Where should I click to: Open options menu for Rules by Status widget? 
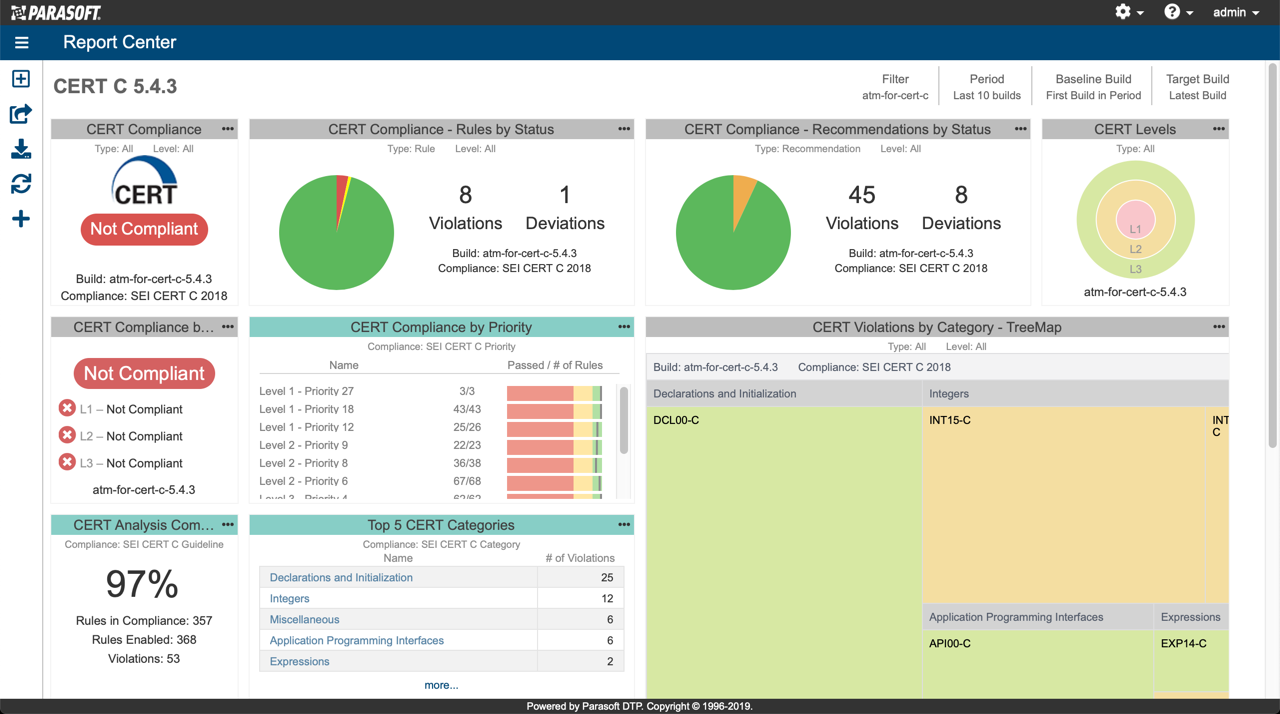click(x=624, y=129)
